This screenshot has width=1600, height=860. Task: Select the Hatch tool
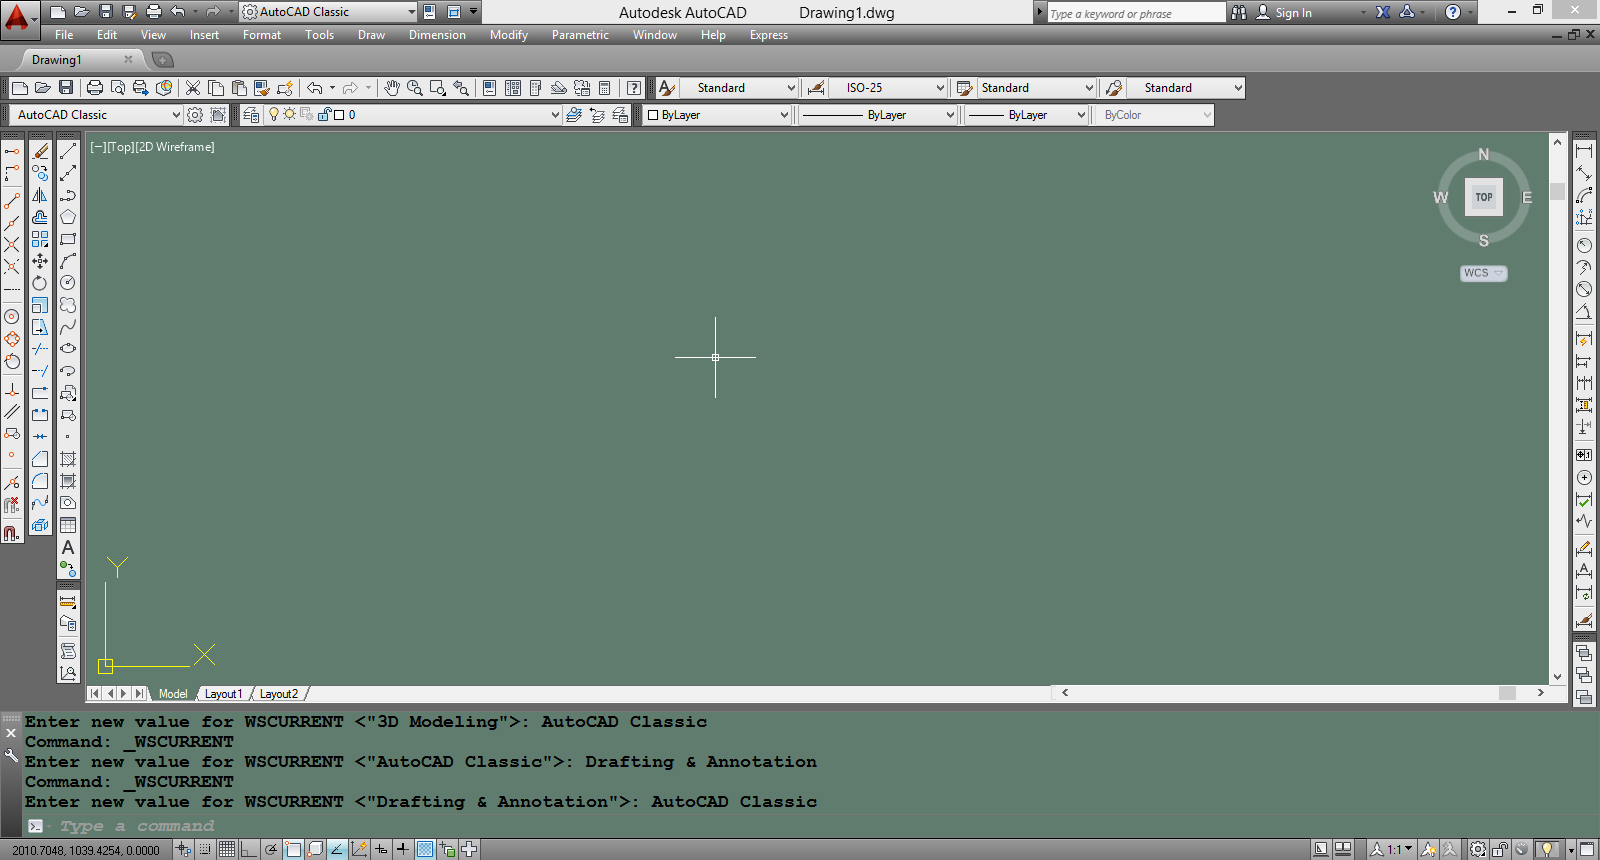pos(68,459)
